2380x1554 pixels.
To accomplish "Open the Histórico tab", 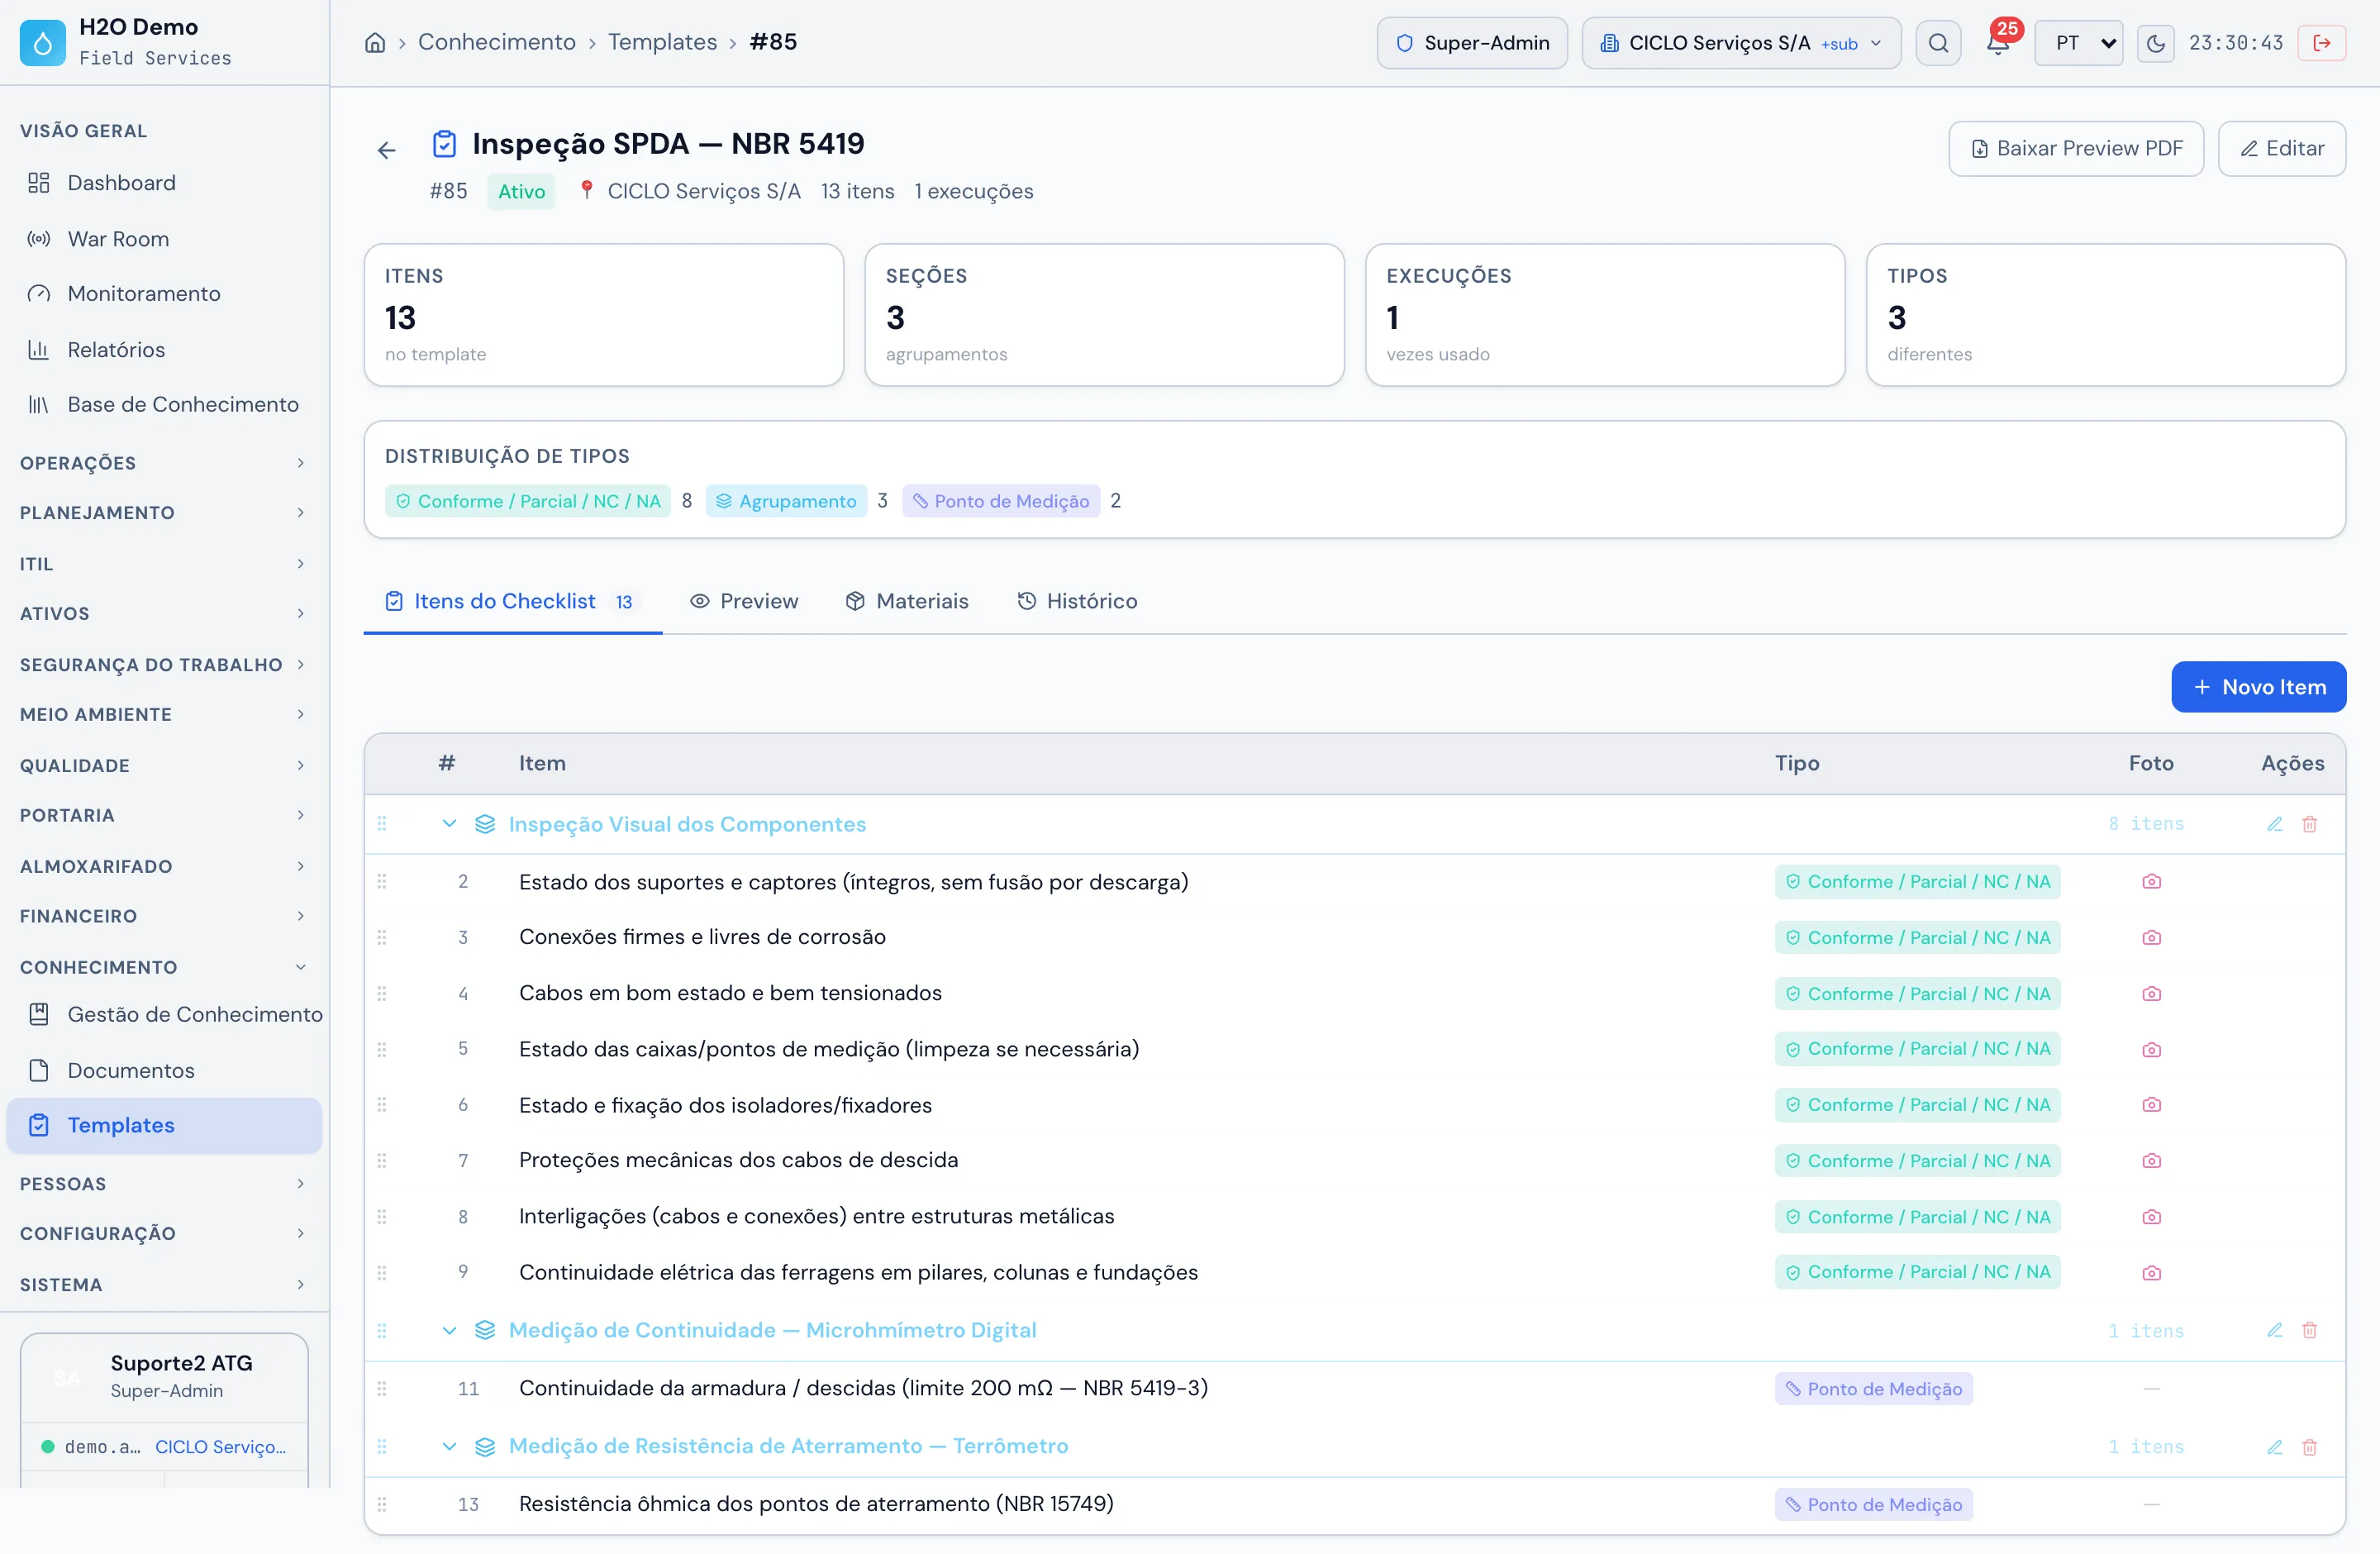I will click(1078, 601).
